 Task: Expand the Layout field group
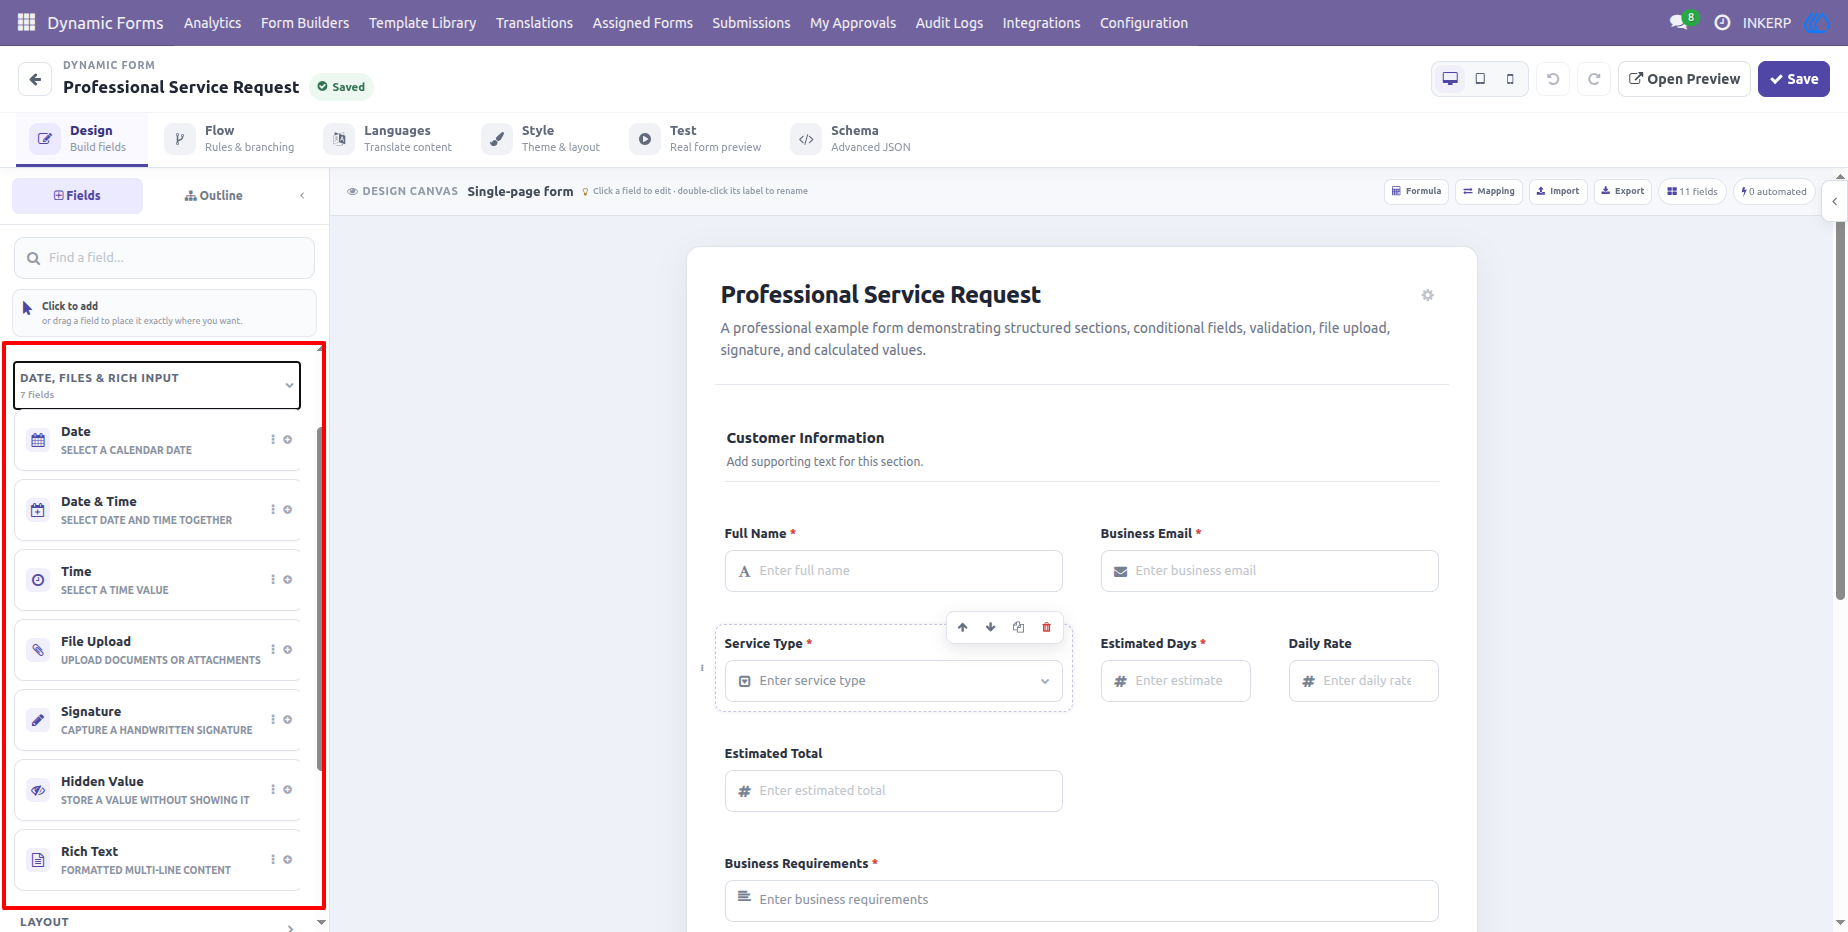tap(157, 923)
